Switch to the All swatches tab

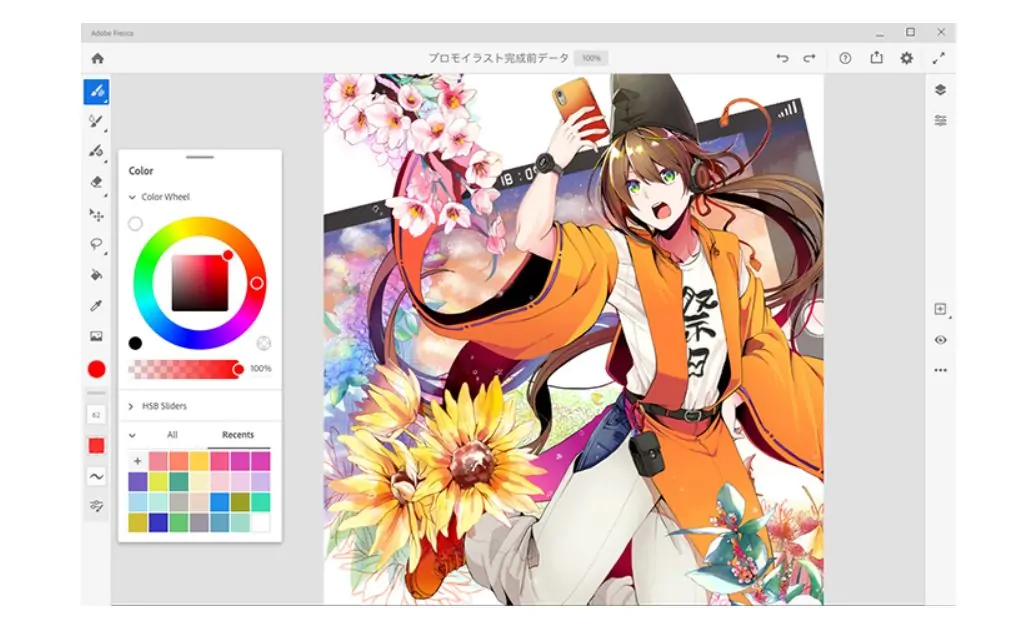tap(172, 435)
